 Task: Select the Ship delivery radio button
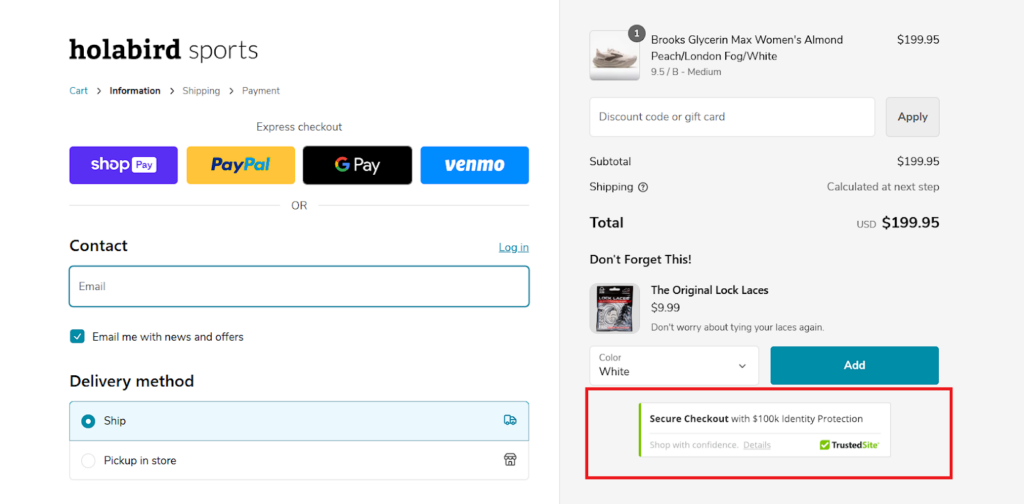tap(88, 421)
